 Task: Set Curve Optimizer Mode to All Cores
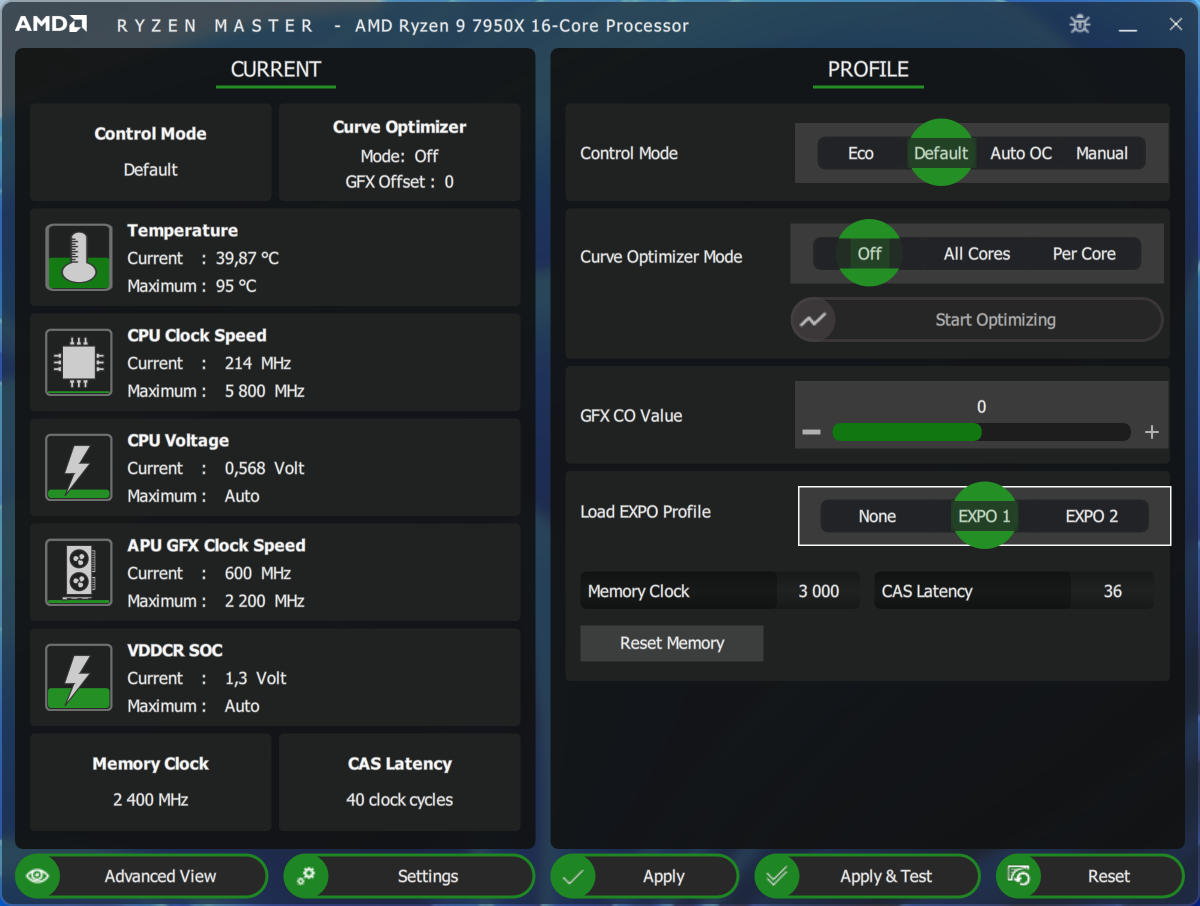click(x=977, y=253)
